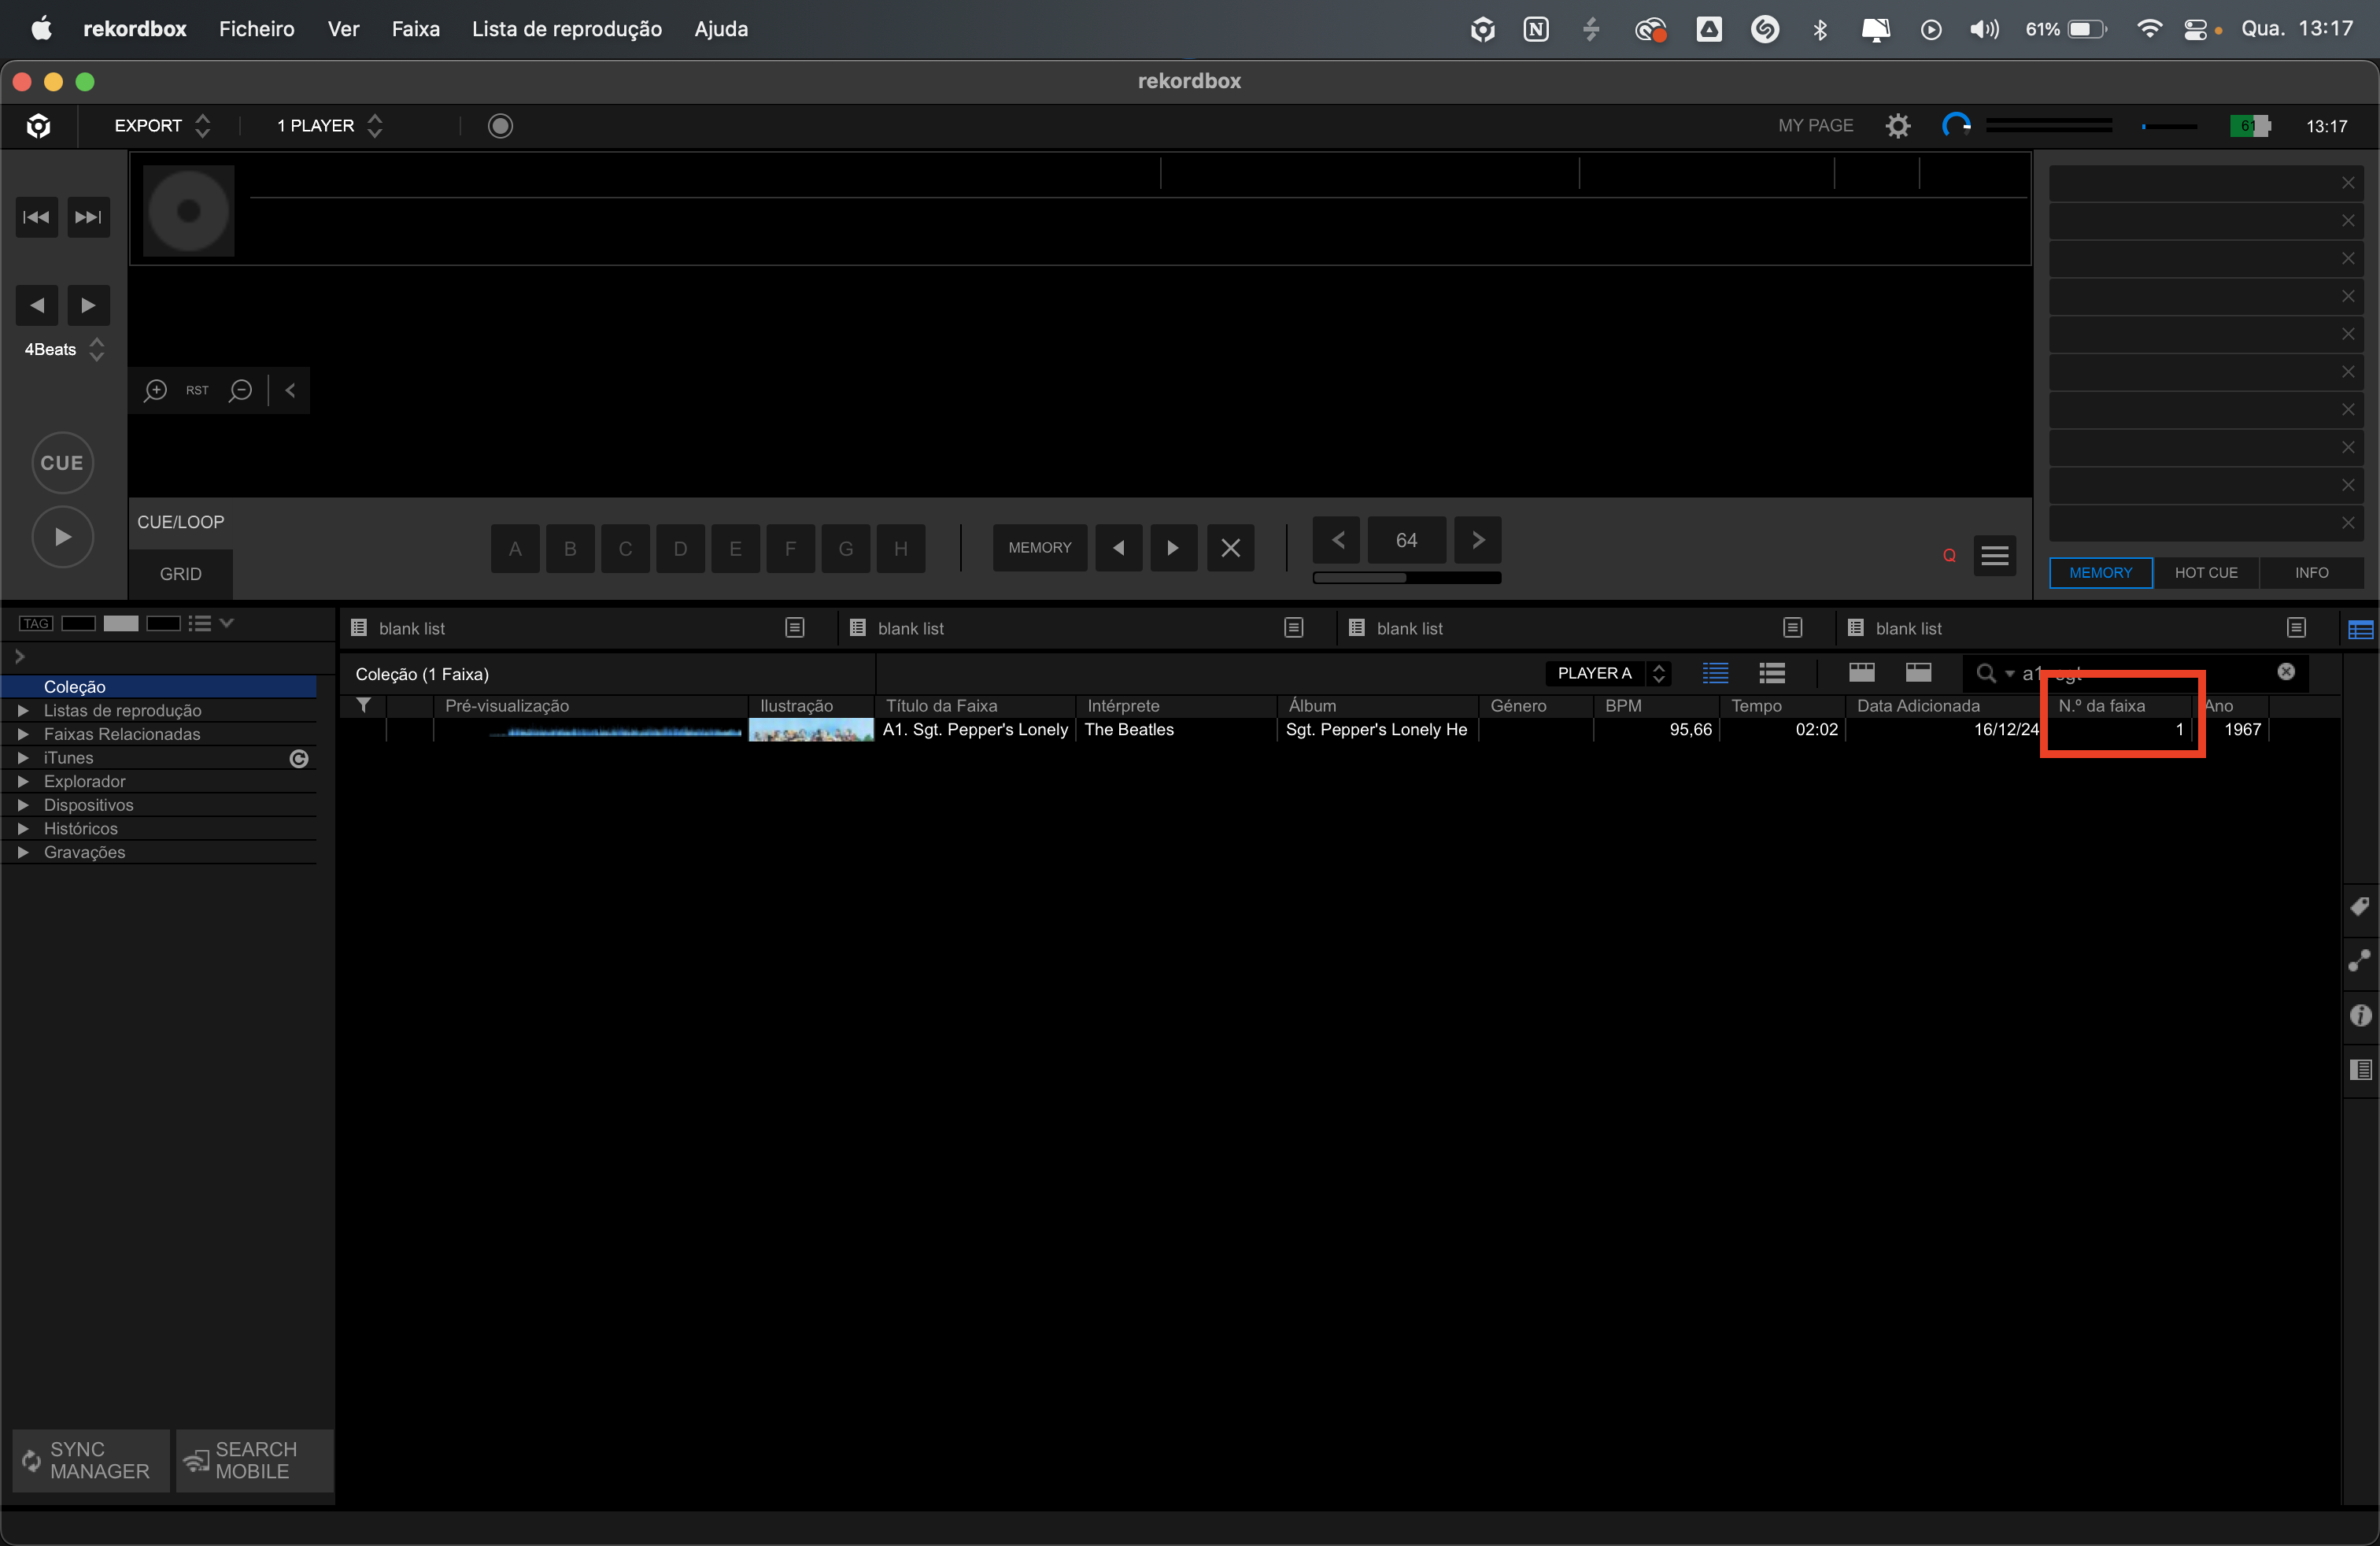2380x1546 pixels.
Task: Delete cue with the X button next to MEMORY
Action: [1230, 548]
